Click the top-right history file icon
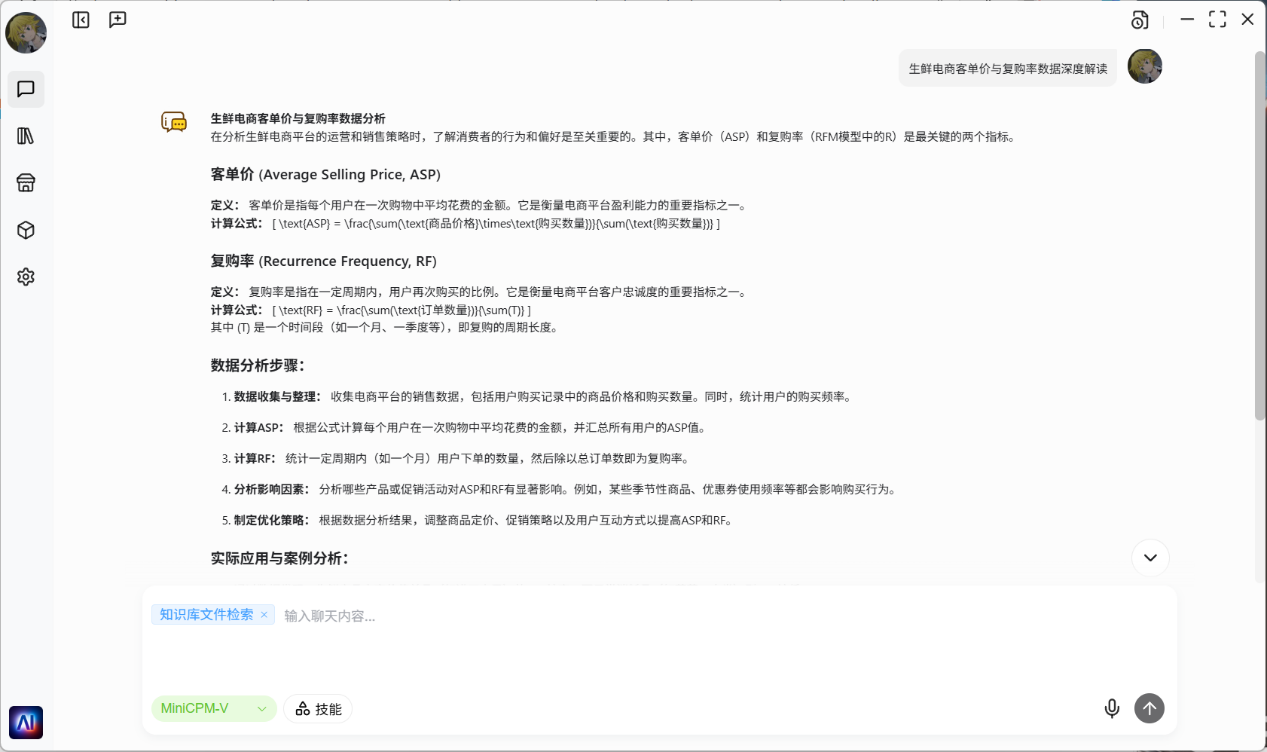The height and width of the screenshot is (752, 1267). (1140, 20)
